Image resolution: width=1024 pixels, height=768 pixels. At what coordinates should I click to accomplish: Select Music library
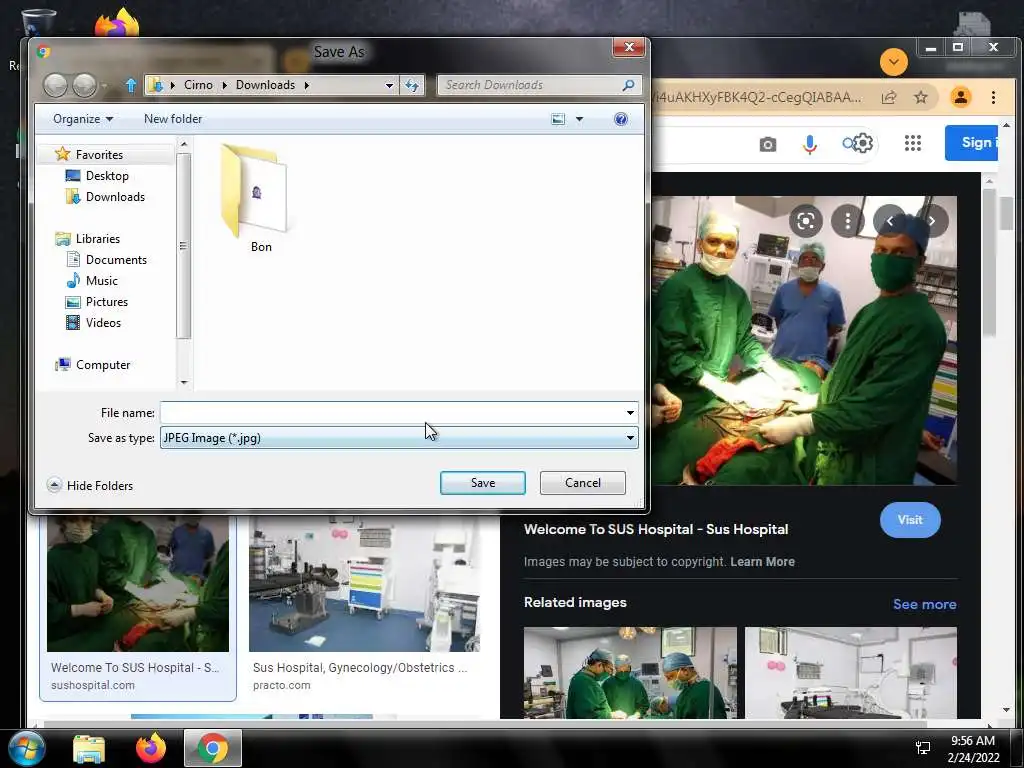pos(101,280)
